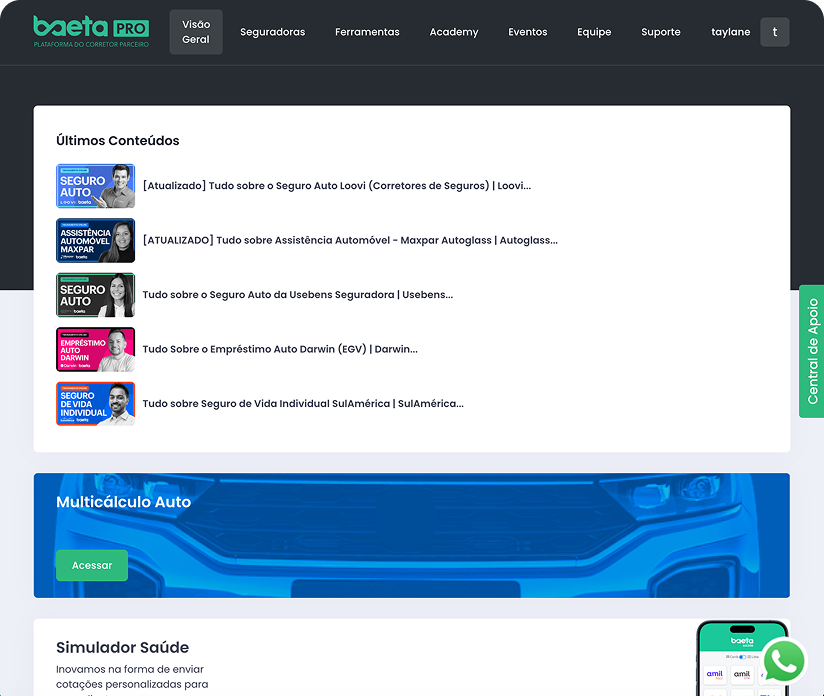Click the Simulador Saúde heading
The width and height of the screenshot is (824, 696).
[x=122, y=647]
